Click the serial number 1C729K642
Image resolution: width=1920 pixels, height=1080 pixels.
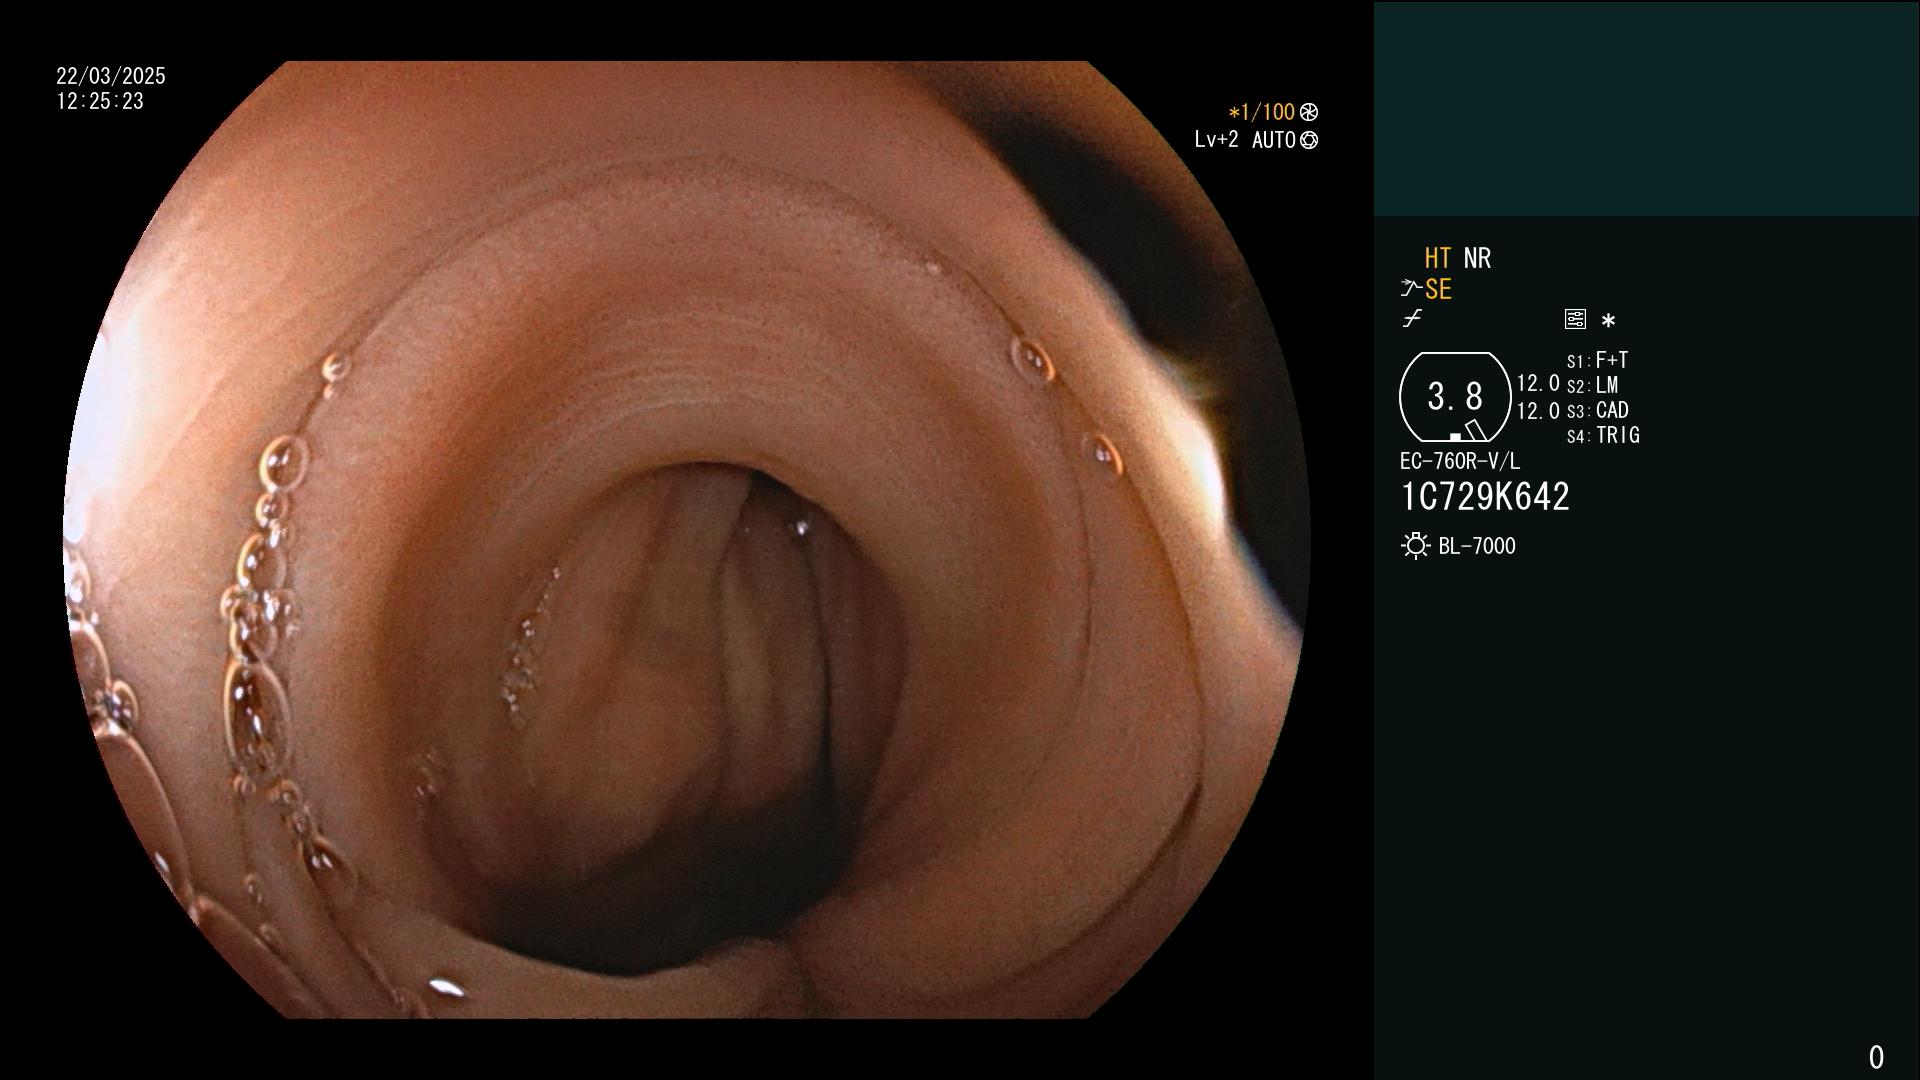[x=1485, y=497]
